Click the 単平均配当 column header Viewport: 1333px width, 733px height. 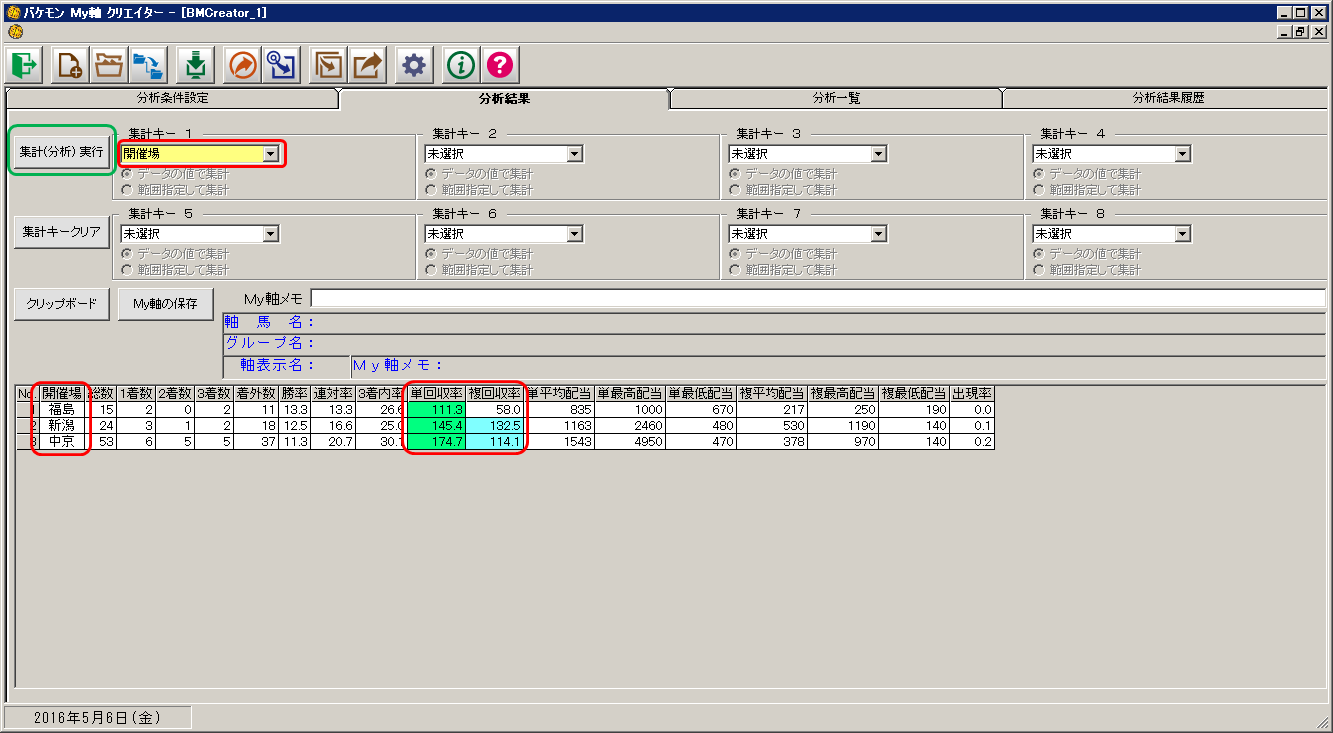pos(559,394)
